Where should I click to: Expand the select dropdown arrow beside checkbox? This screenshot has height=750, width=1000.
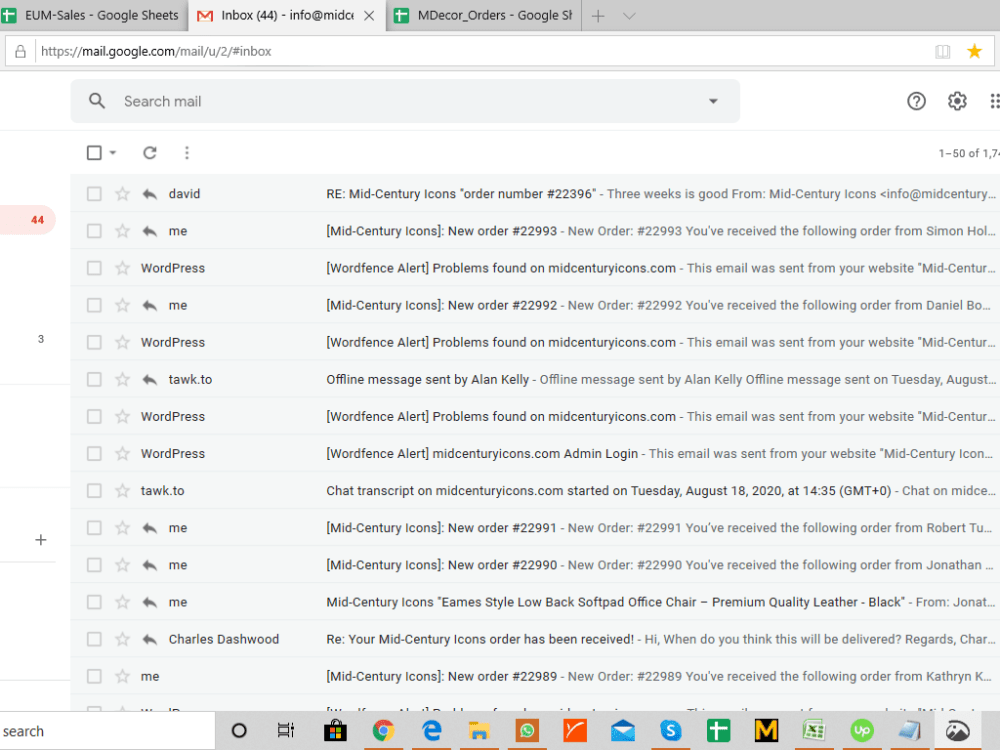pos(113,152)
